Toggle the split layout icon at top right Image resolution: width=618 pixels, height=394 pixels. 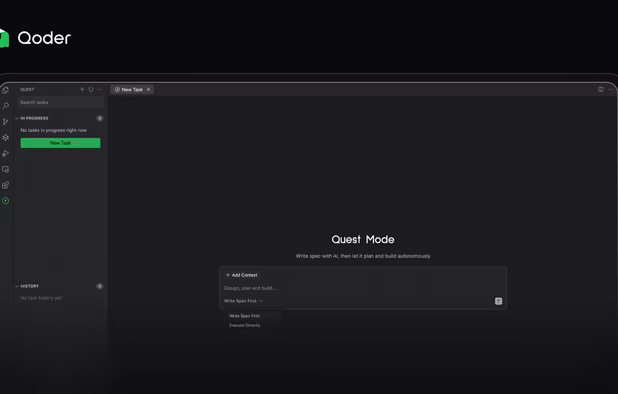[x=601, y=89]
